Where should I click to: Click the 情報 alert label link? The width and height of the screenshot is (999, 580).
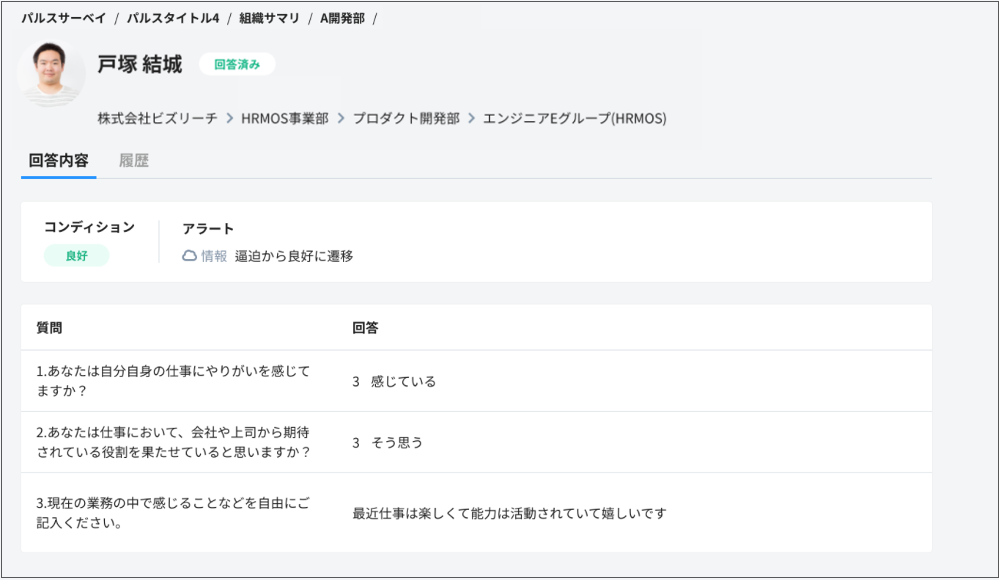pyautogui.click(x=215, y=256)
